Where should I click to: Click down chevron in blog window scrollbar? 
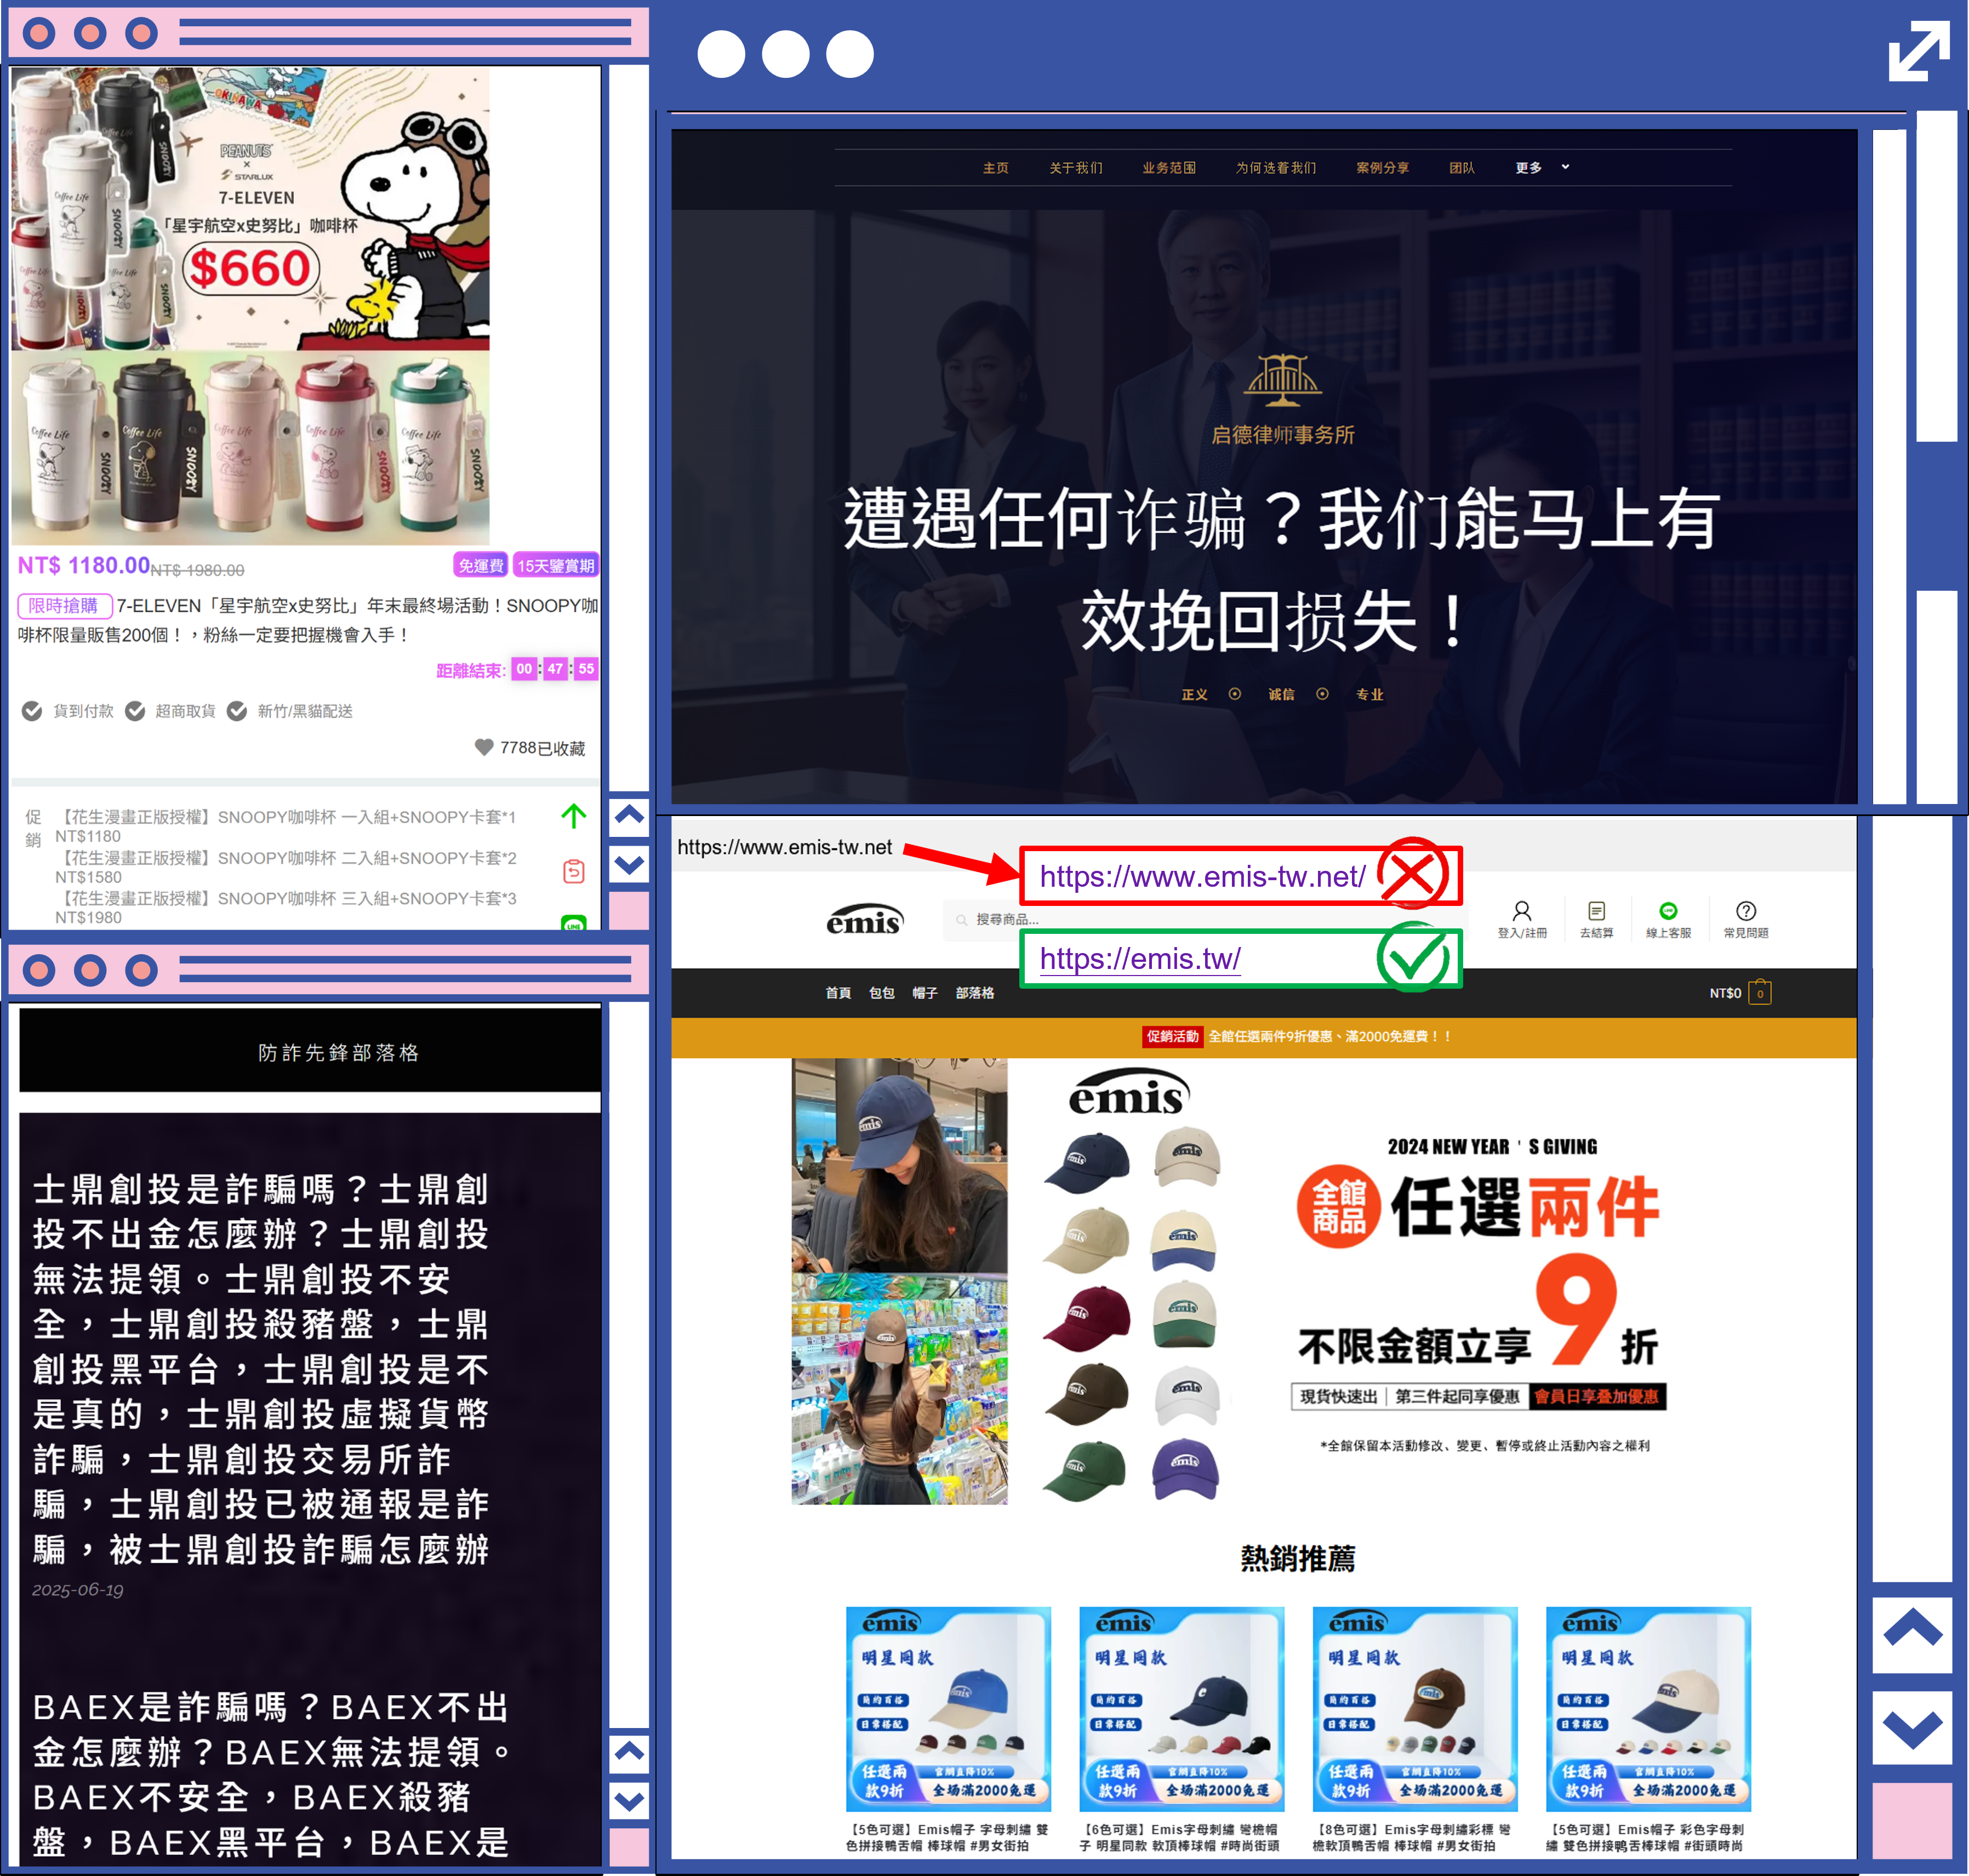629,1802
